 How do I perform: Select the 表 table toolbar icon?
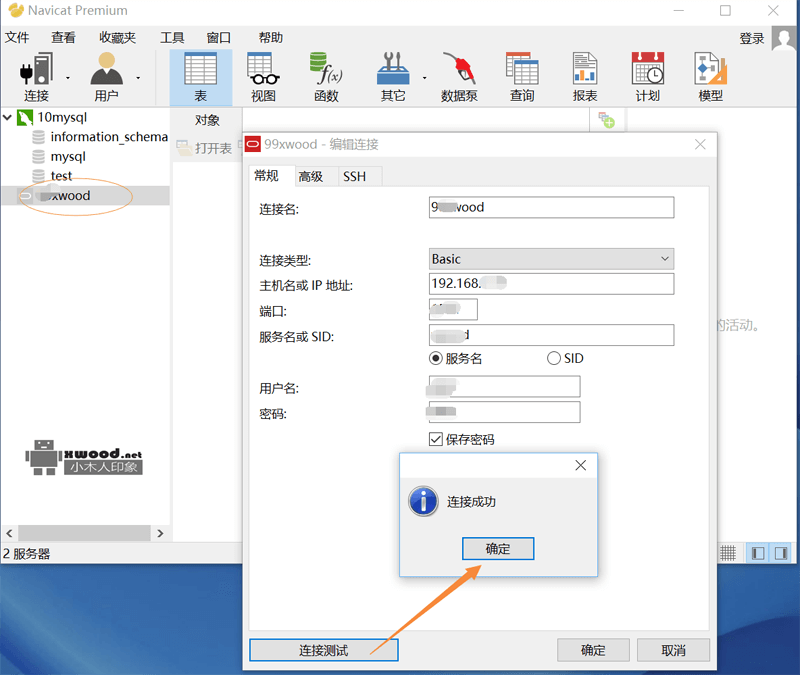[x=201, y=77]
